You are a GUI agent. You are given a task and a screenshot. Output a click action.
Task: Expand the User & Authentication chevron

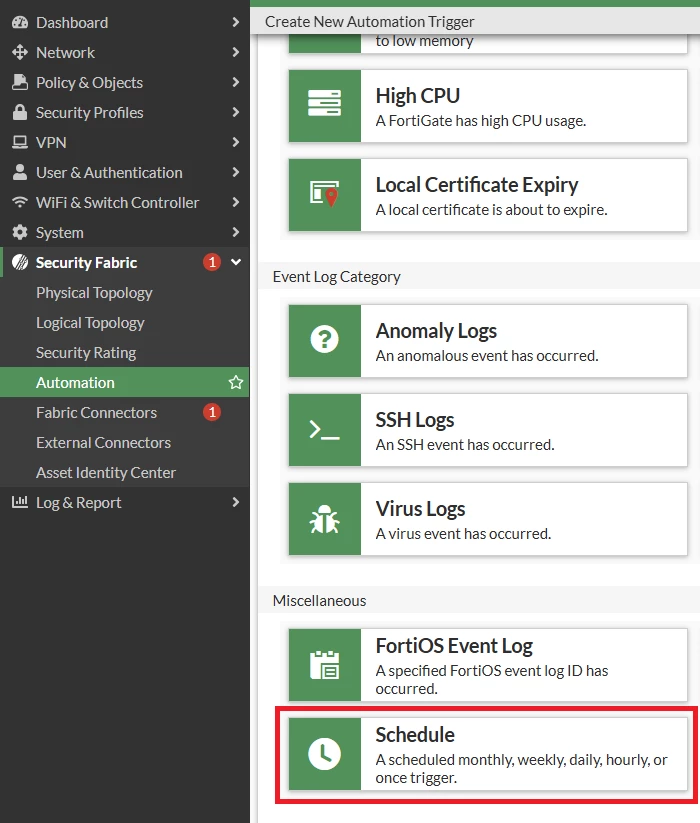[x=236, y=172]
